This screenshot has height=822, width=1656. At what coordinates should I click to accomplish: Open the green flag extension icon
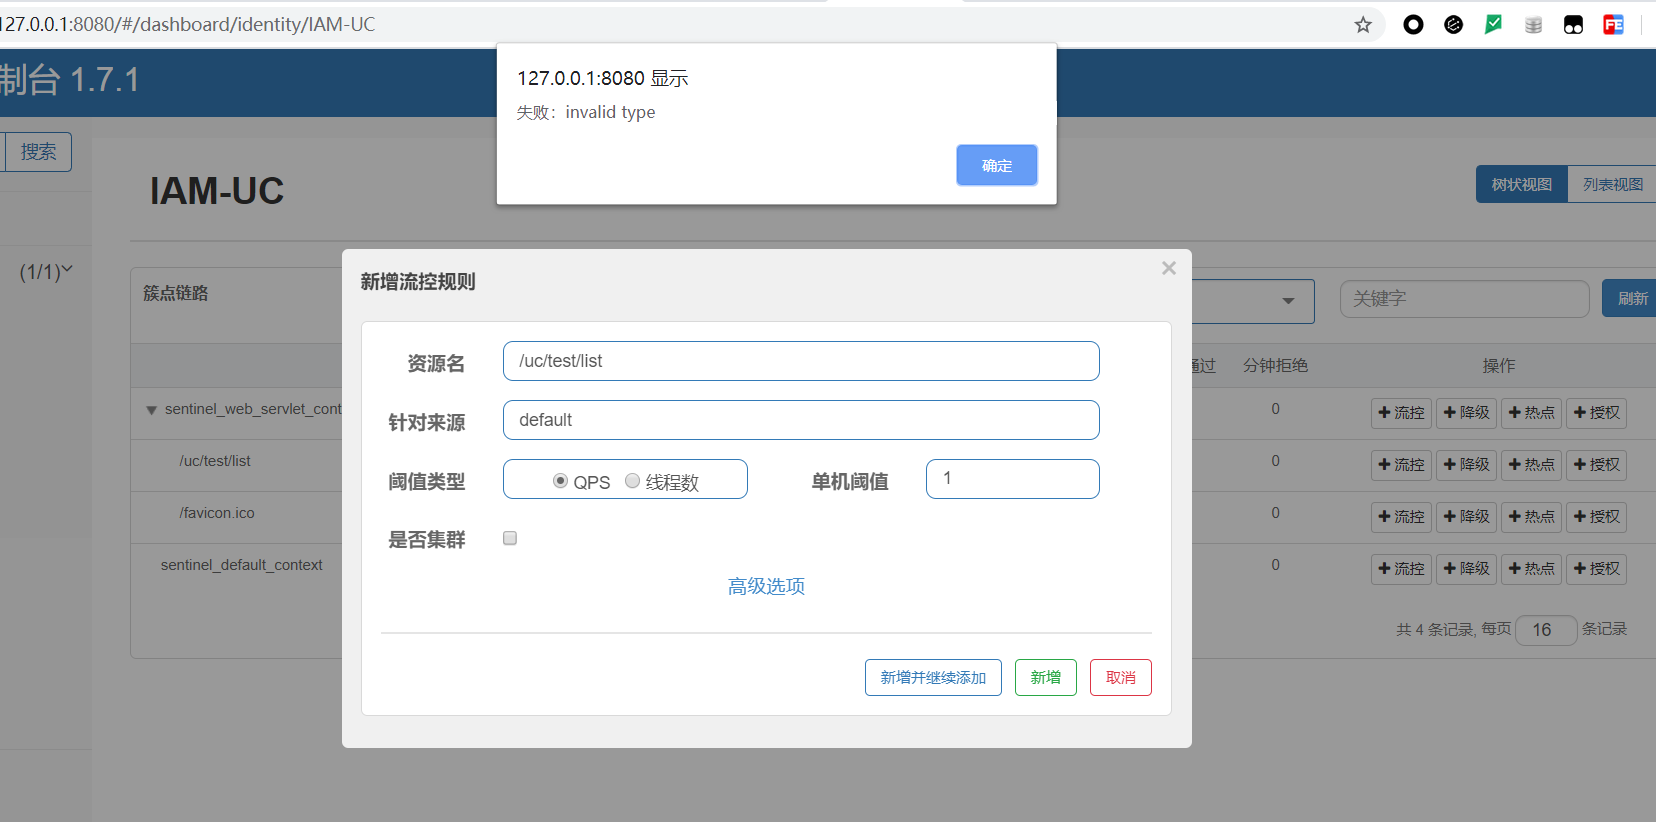point(1493,25)
